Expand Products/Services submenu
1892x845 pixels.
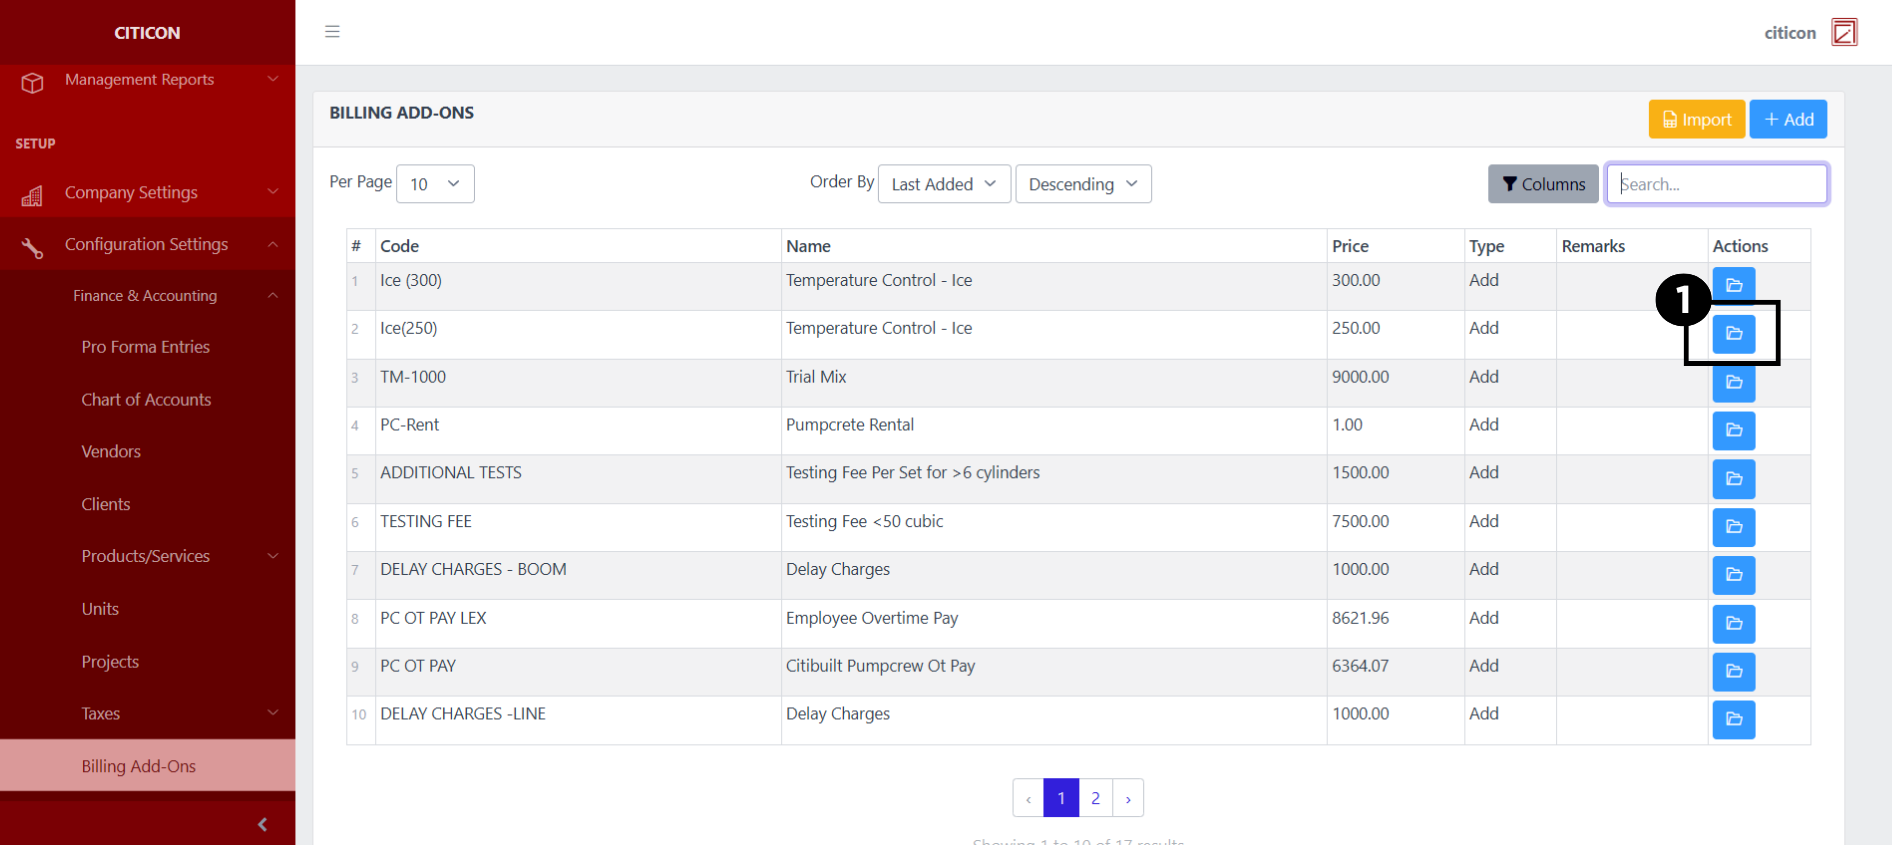click(x=146, y=556)
